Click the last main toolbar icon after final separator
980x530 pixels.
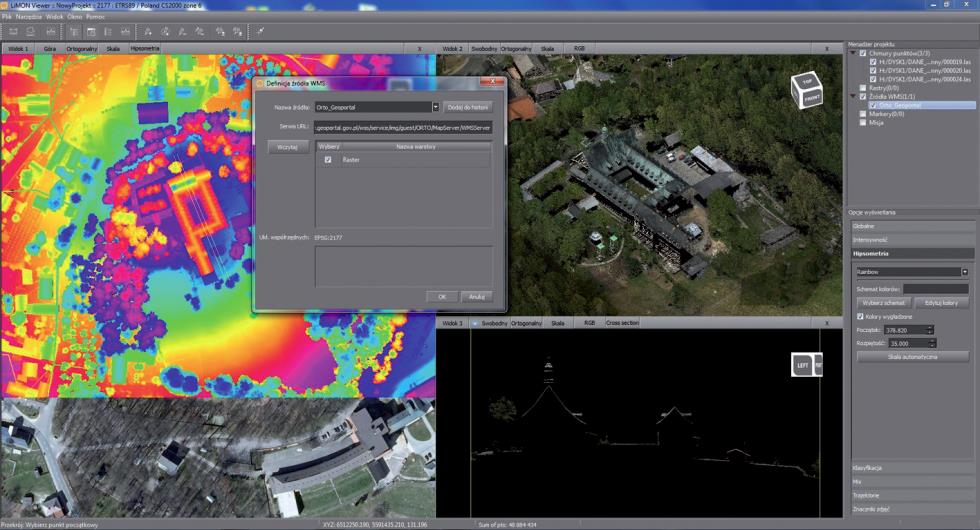pyautogui.click(x=260, y=31)
